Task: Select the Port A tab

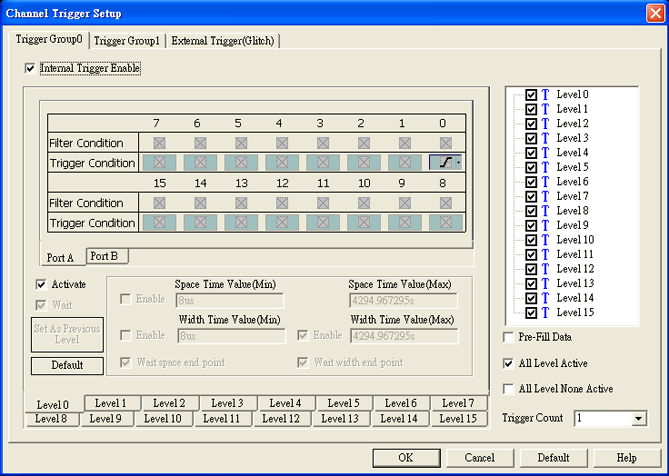Action: (x=60, y=258)
